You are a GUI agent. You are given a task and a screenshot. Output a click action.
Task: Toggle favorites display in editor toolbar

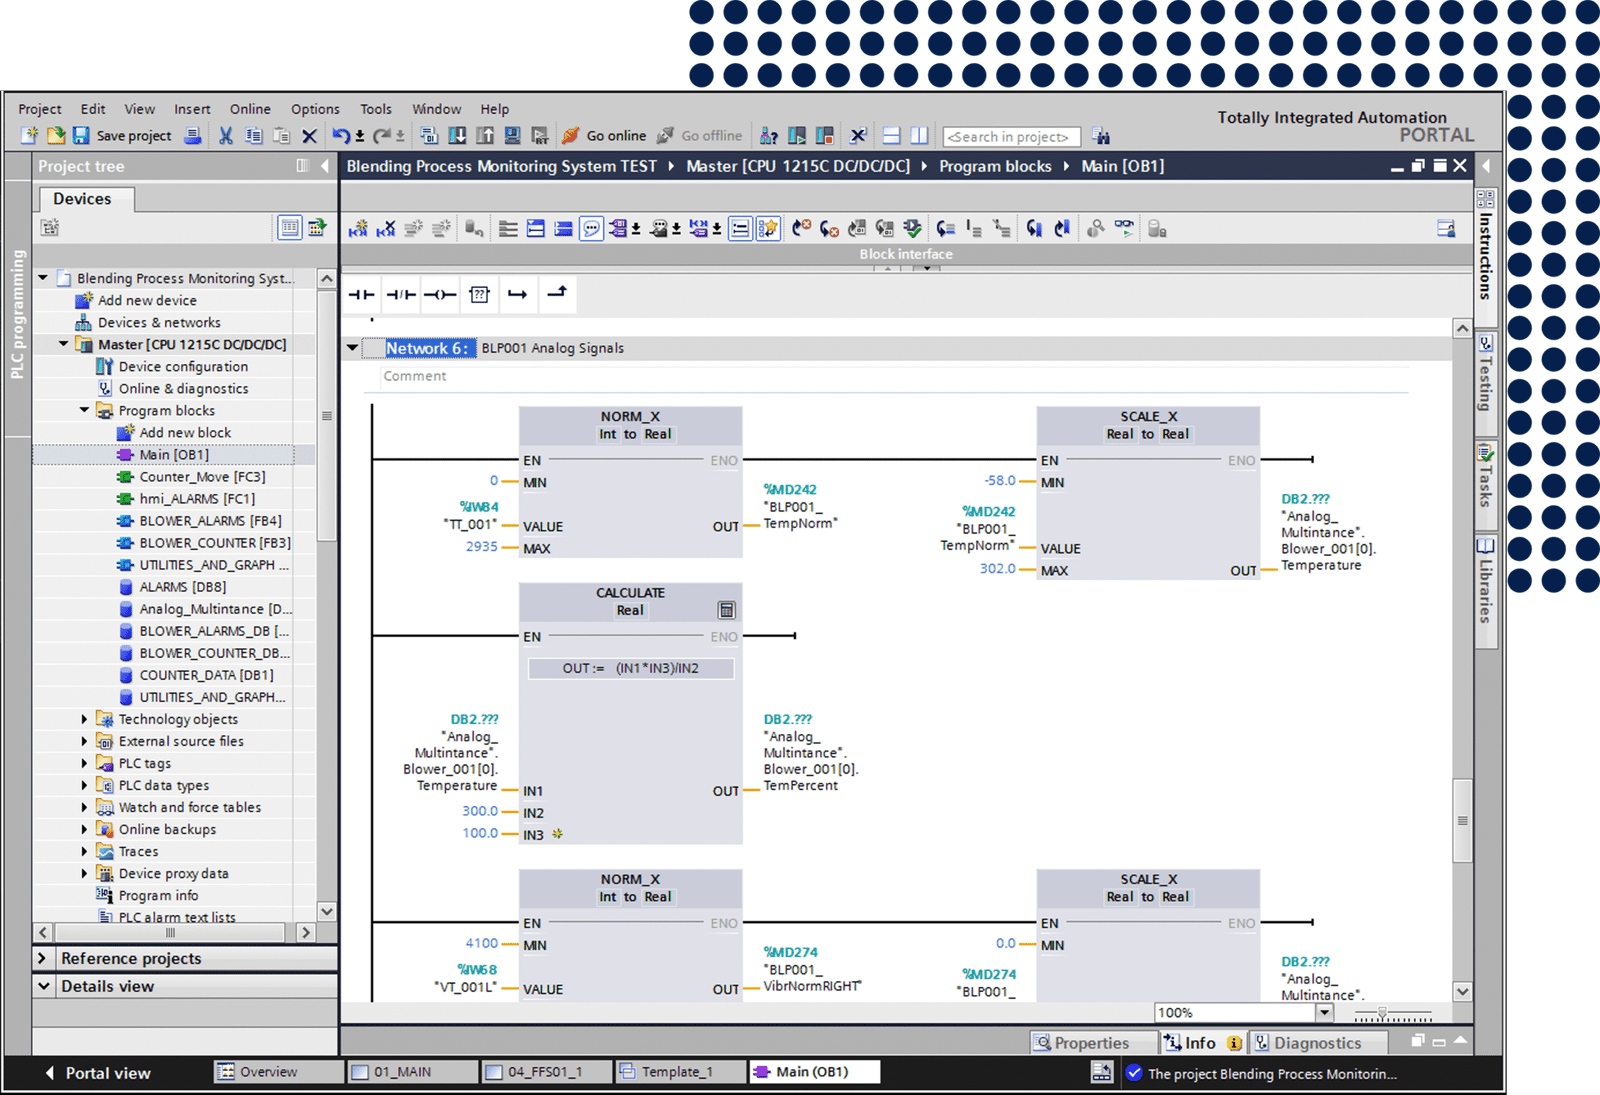tap(768, 229)
